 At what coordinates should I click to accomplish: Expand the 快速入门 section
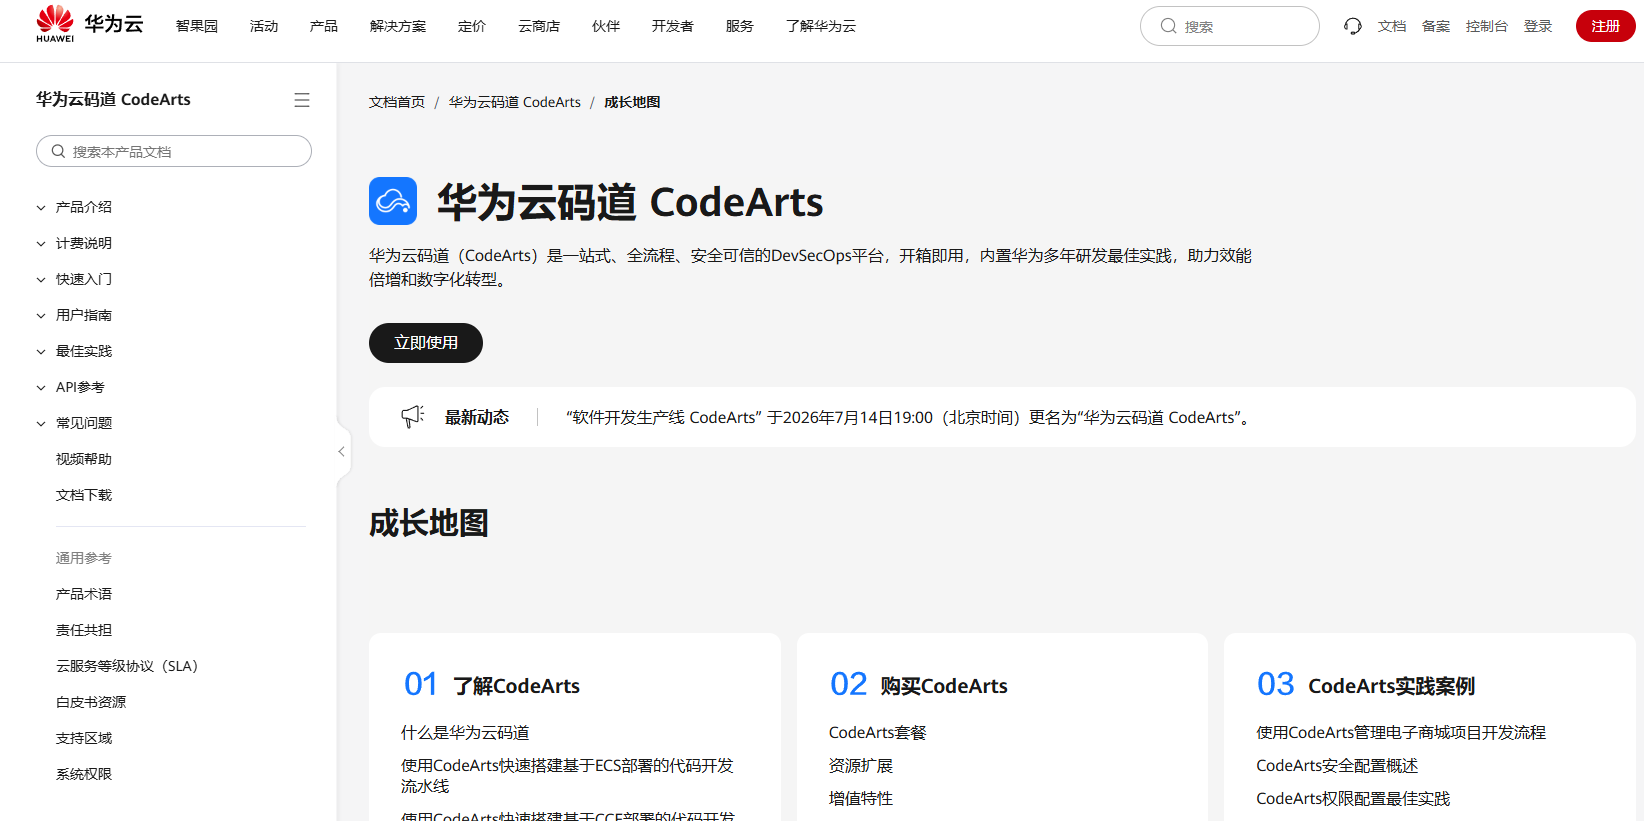(41, 280)
